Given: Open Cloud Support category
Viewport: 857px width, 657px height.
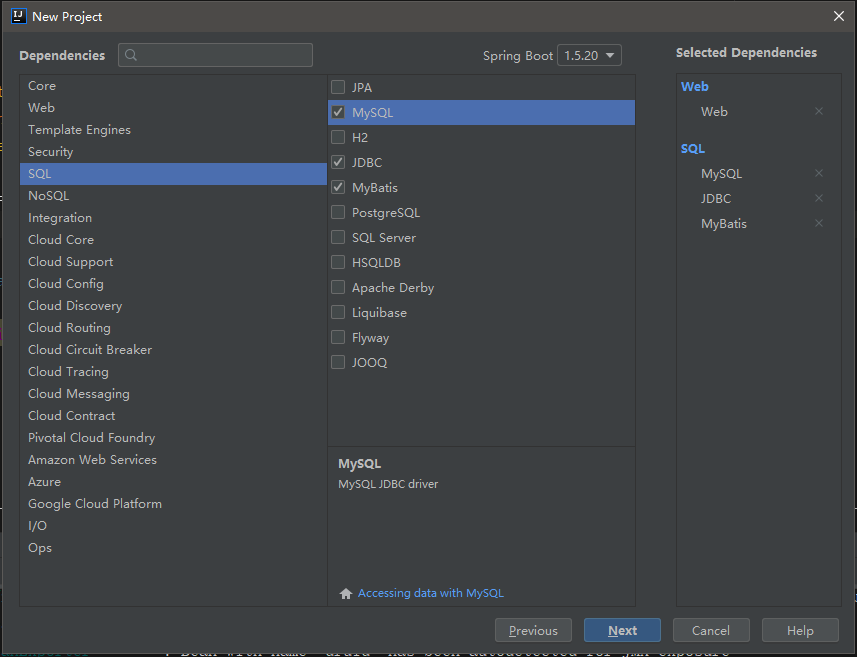Looking at the screenshot, I should (173, 262).
